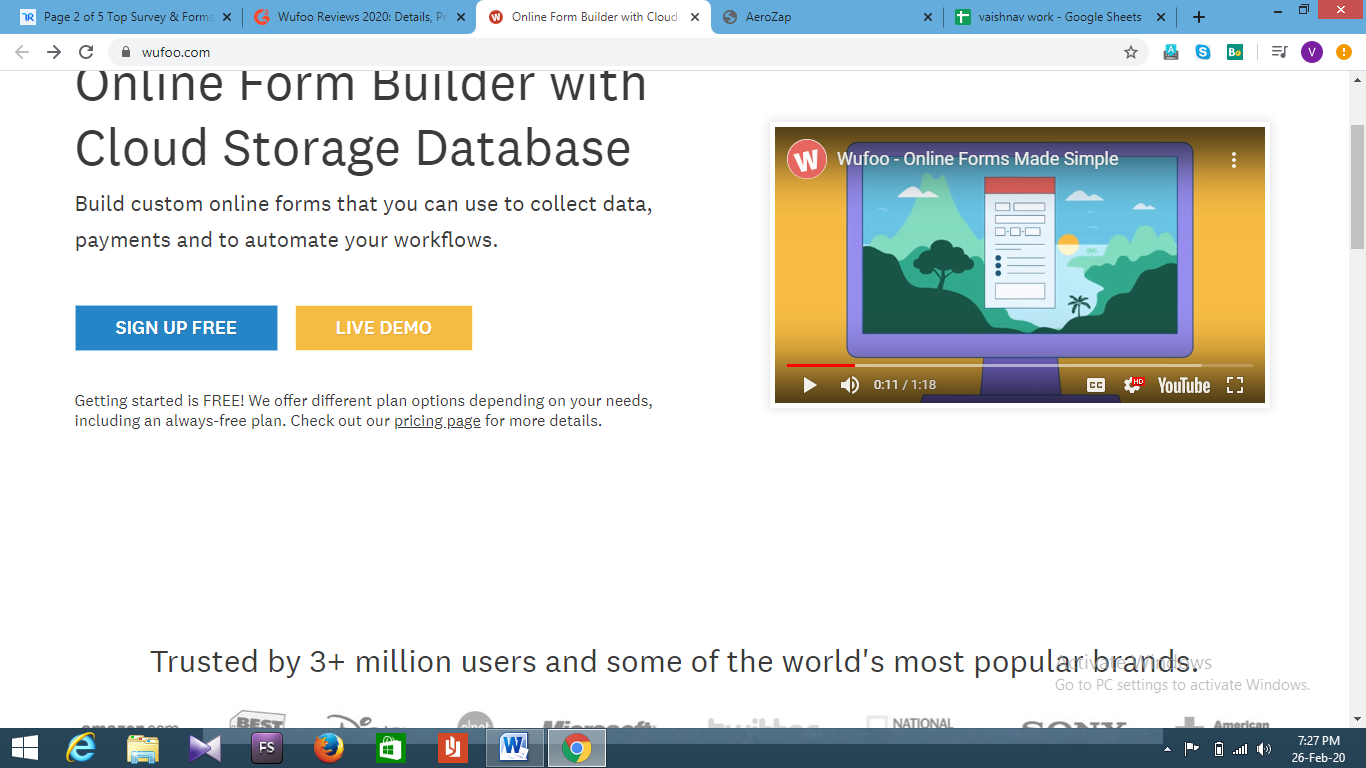Open the video settings gear icon

1133,385
